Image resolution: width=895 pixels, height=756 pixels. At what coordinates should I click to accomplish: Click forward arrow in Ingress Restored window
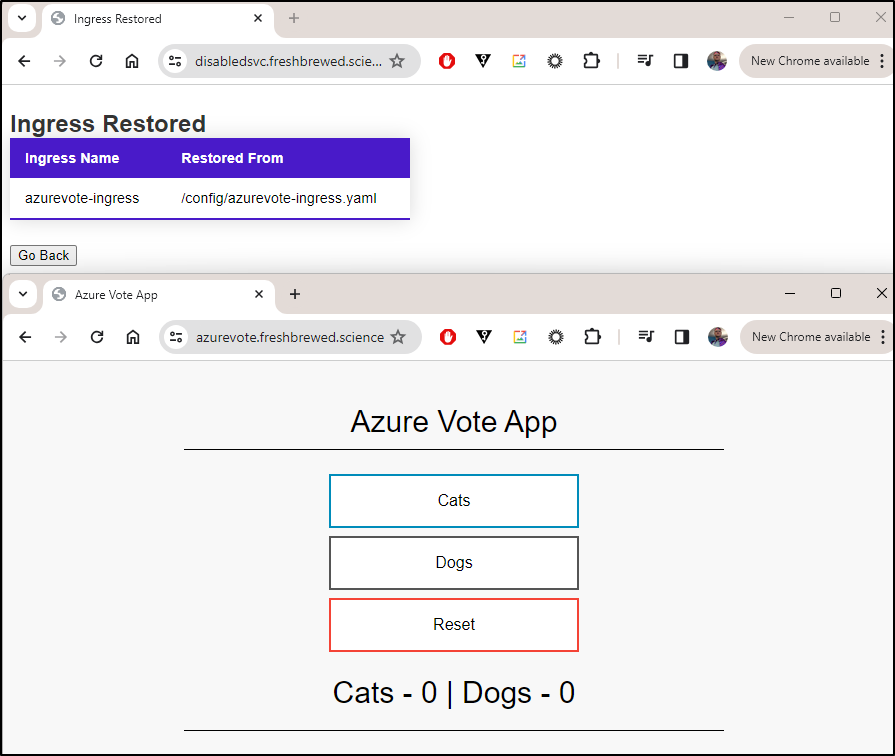[x=60, y=61]
